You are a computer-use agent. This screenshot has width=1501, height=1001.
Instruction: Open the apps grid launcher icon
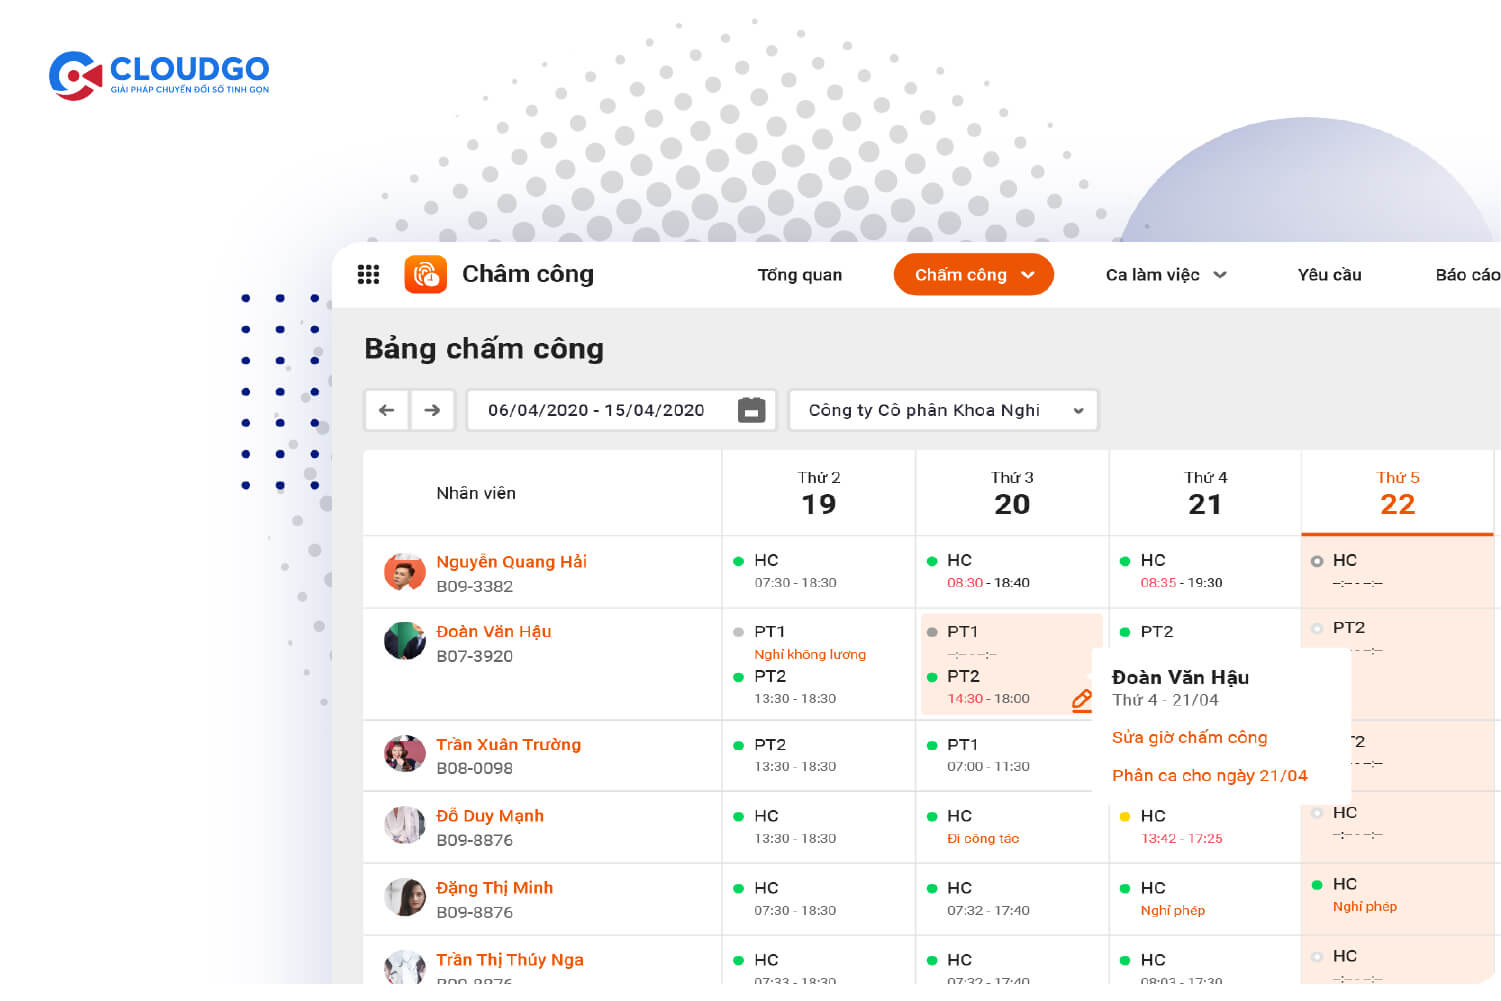[x=368, y=274]
